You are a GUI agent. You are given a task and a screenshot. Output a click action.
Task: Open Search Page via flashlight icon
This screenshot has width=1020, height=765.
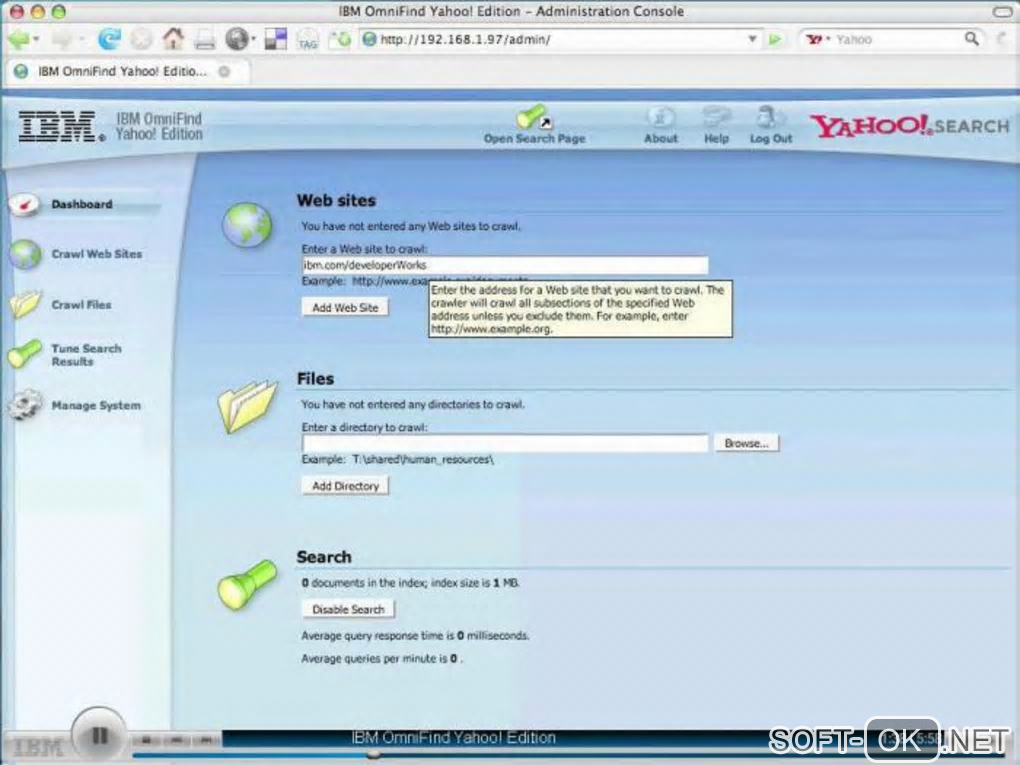point(534,124)
